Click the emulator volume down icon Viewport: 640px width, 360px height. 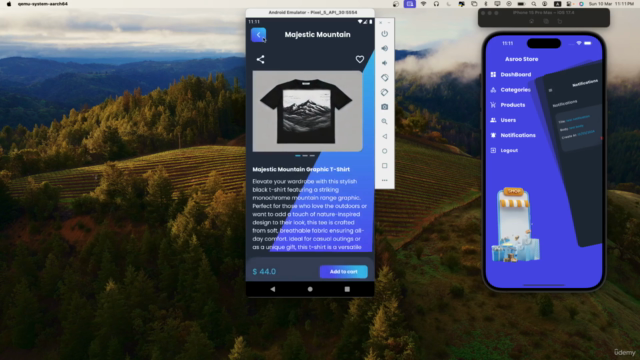coord(384,63)
